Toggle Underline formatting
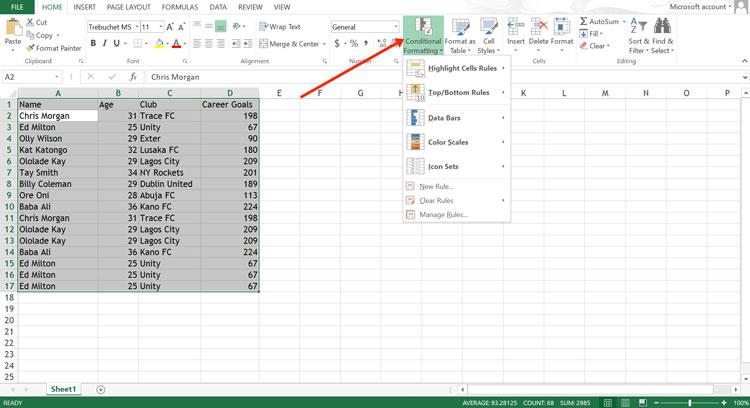The image size is (750, 408). (x=116, y=44)
